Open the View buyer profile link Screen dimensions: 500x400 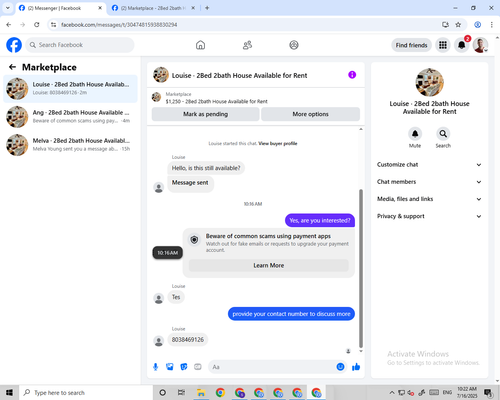(278, 144)
